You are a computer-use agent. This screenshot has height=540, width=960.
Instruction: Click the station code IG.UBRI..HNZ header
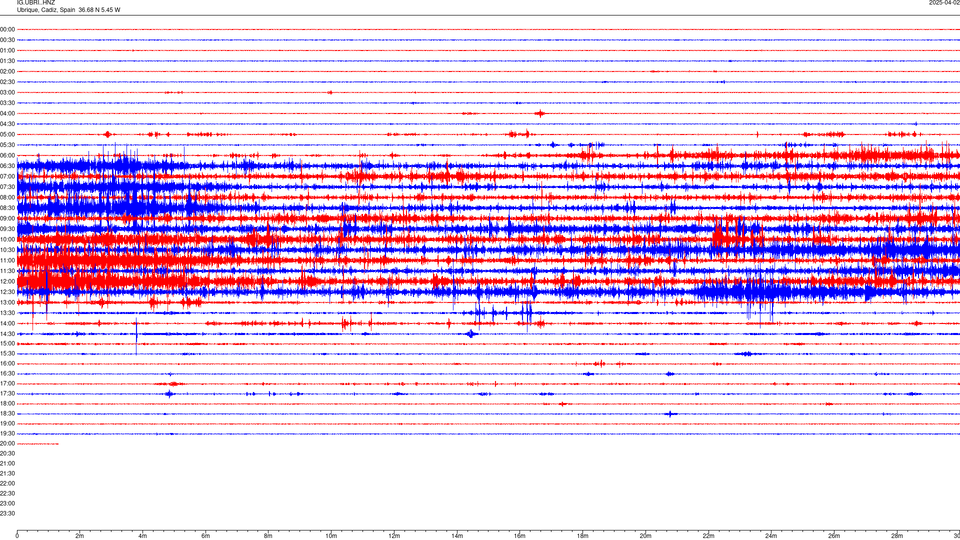(36, 3)
